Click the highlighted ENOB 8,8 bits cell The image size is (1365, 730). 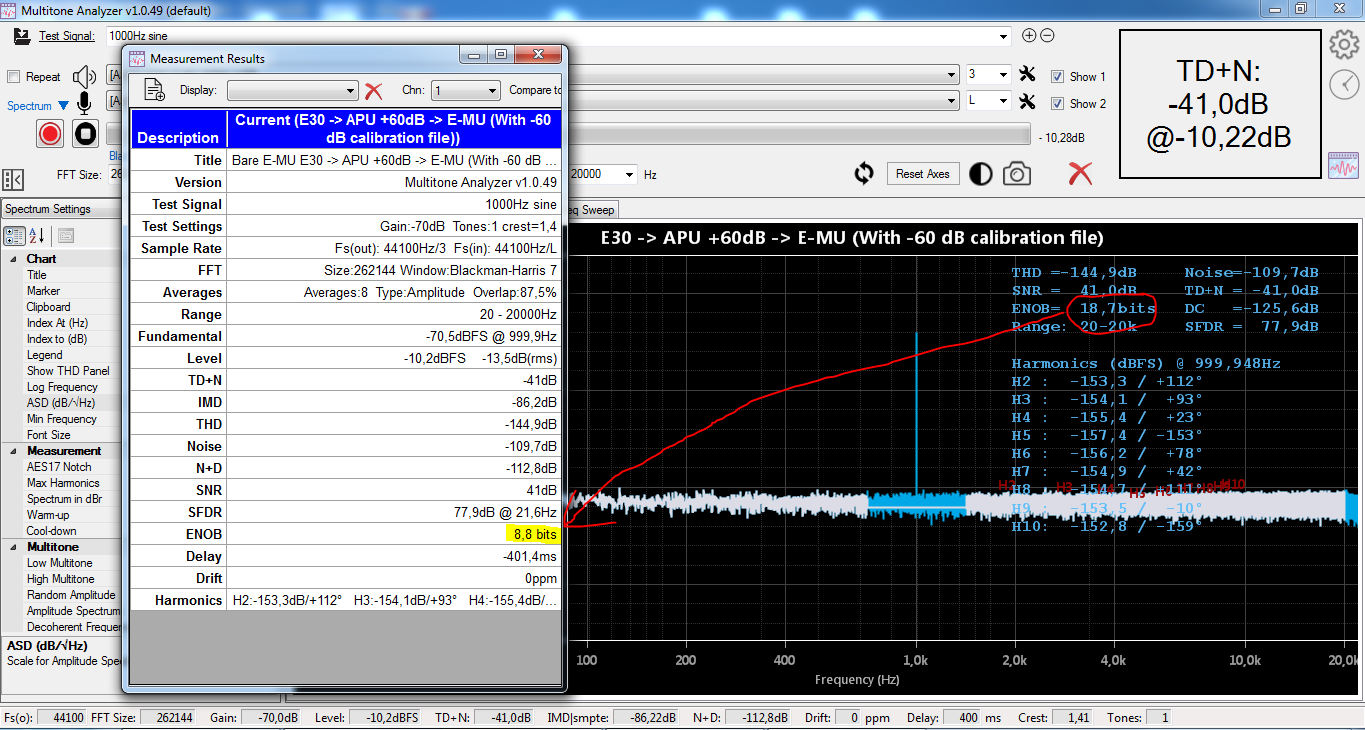pyautogui.click(x=394, y=534)
